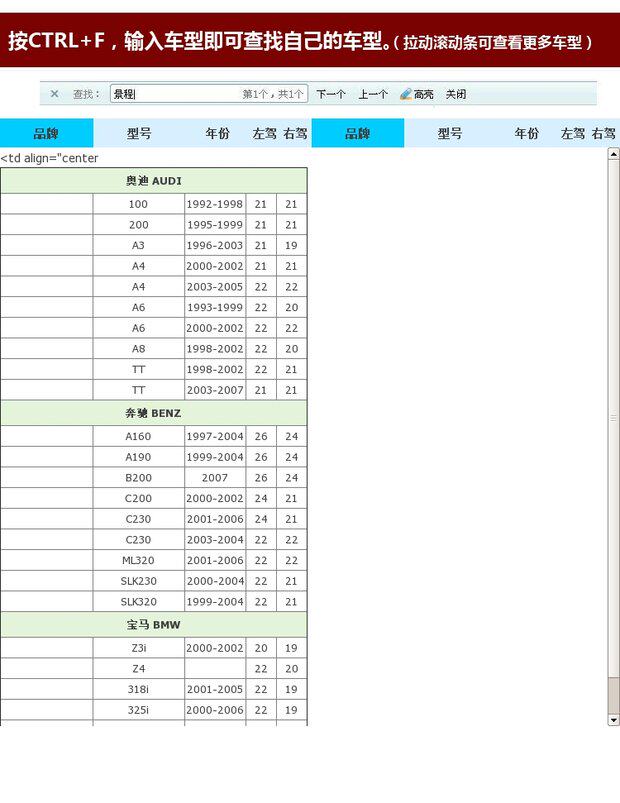Toggle the 高亮 highlight button
This screenshot has height=803, width=620.
[417, 94]
